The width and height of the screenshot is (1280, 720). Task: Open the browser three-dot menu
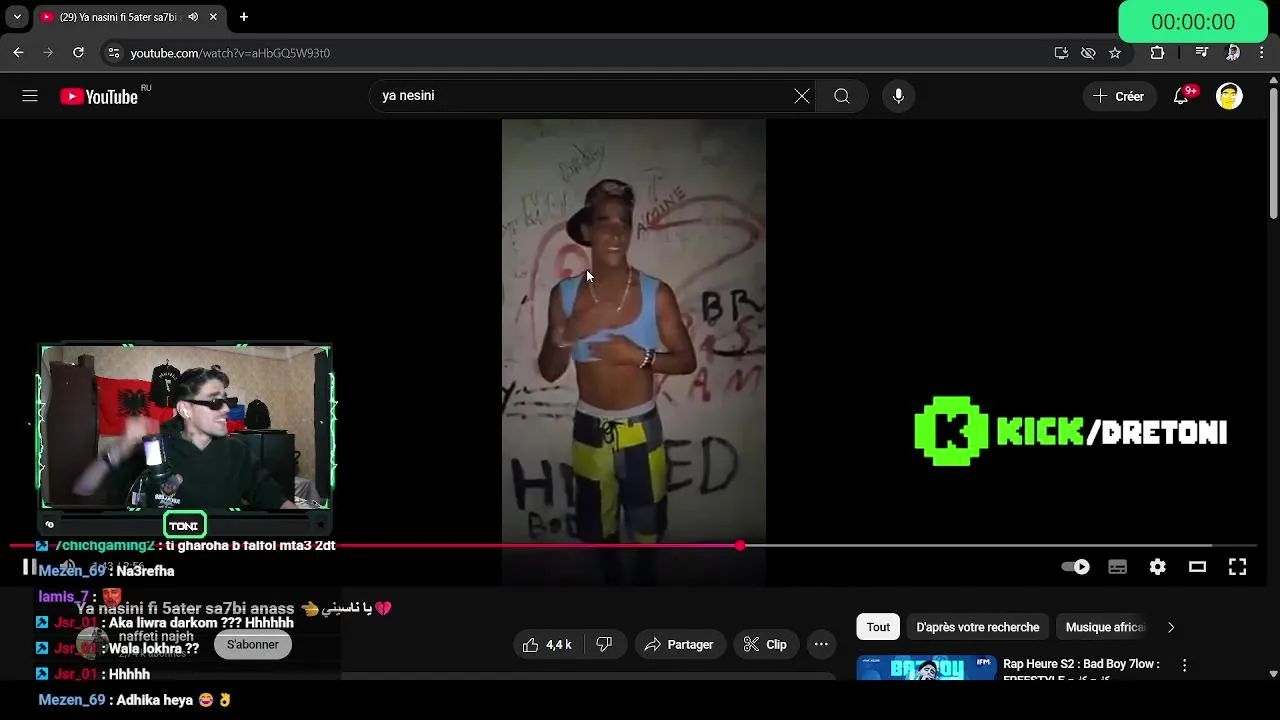(1262, 53)
